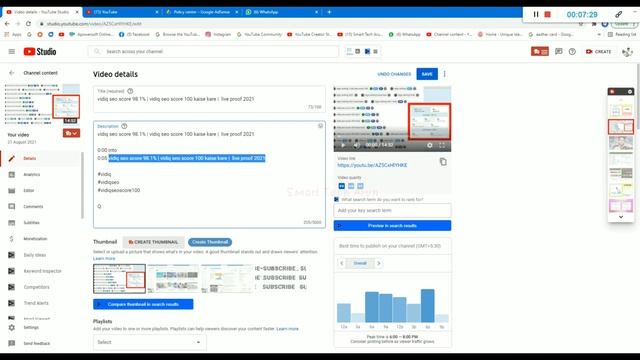640x360 pixels.
Task: Expand the red vidIQ dropdown under video thumbnail
Action: click(71, 133)
